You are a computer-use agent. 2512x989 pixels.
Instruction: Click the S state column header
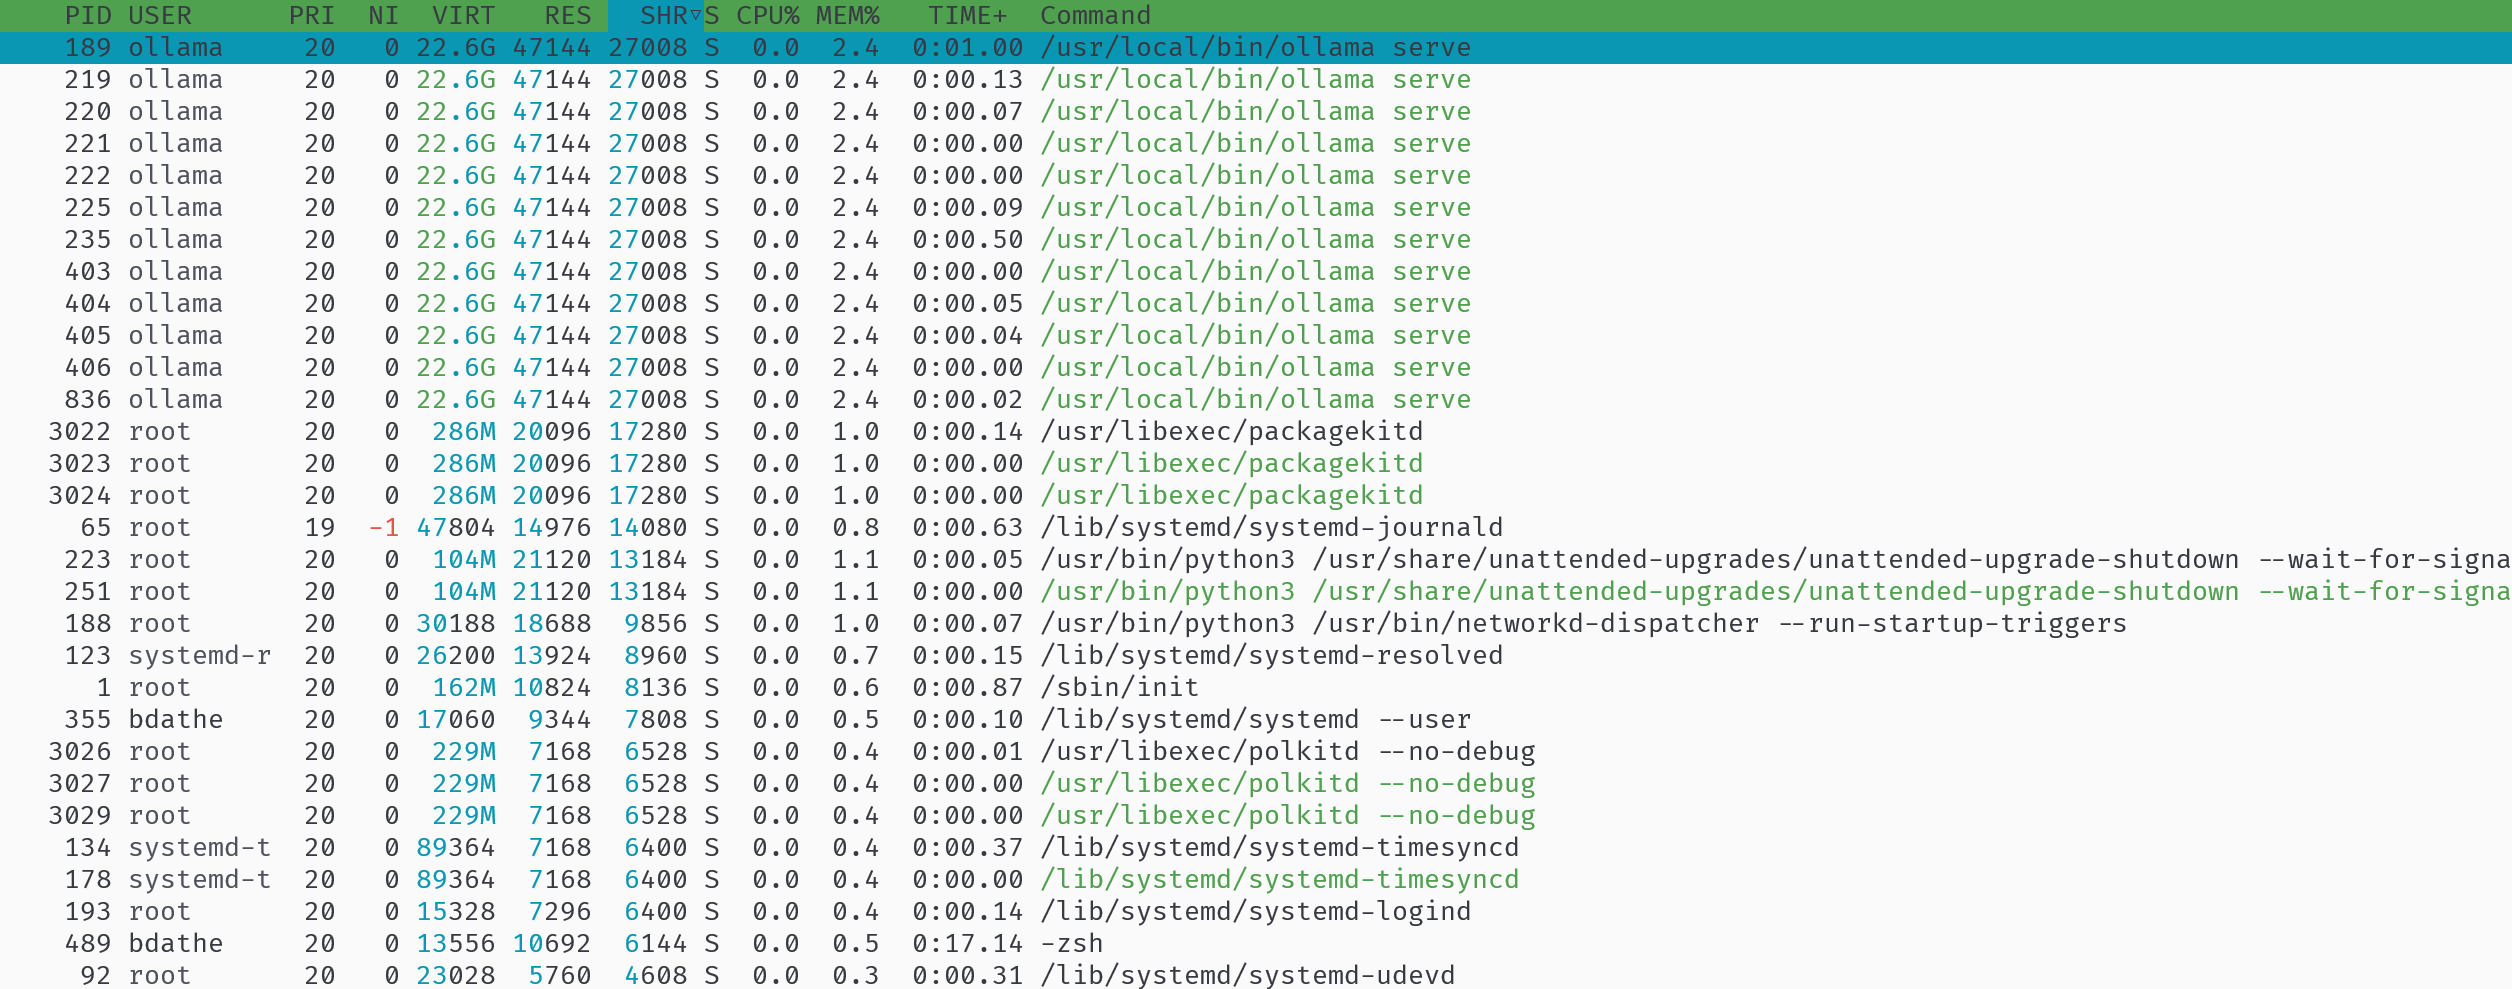[712, 16]
